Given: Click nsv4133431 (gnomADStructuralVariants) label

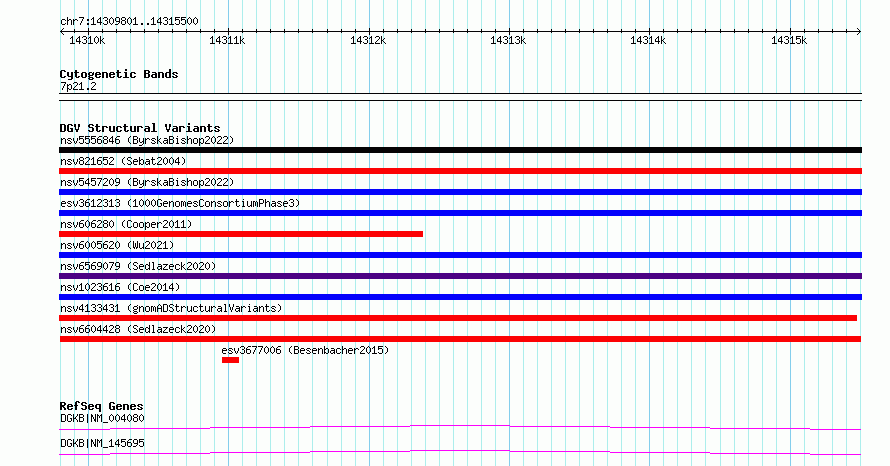Looking at the screenshot, I should 171,308.
